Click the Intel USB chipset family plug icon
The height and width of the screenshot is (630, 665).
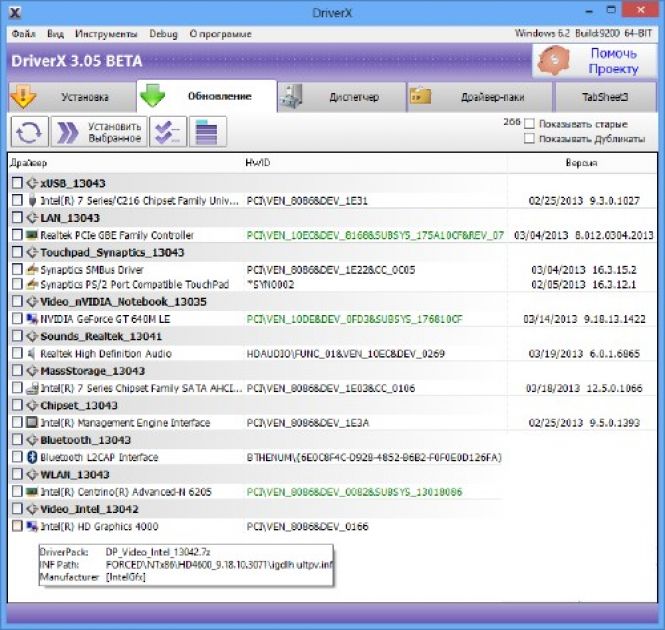click(32, 200)
